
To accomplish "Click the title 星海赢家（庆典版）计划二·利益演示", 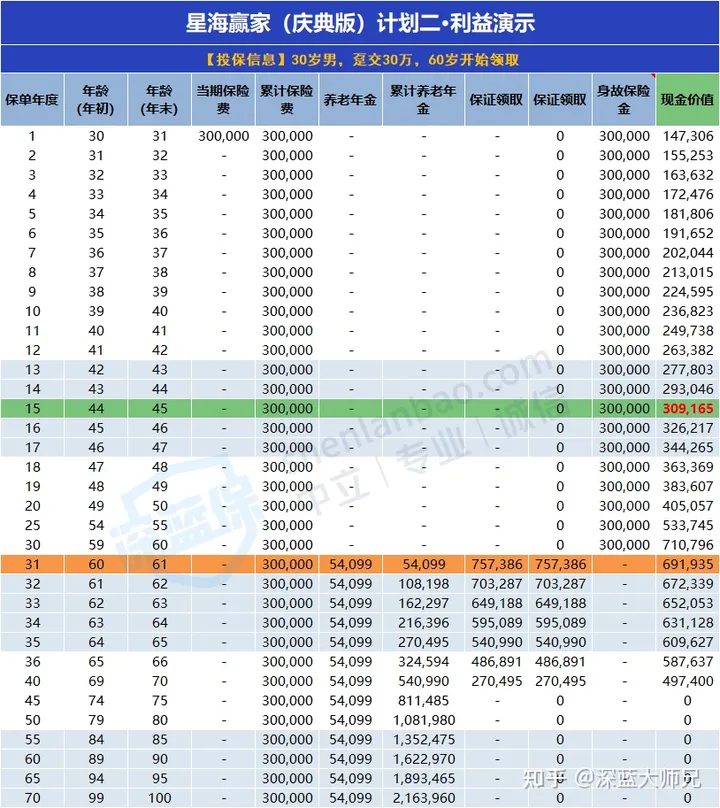I will click(x=360, y=22).
